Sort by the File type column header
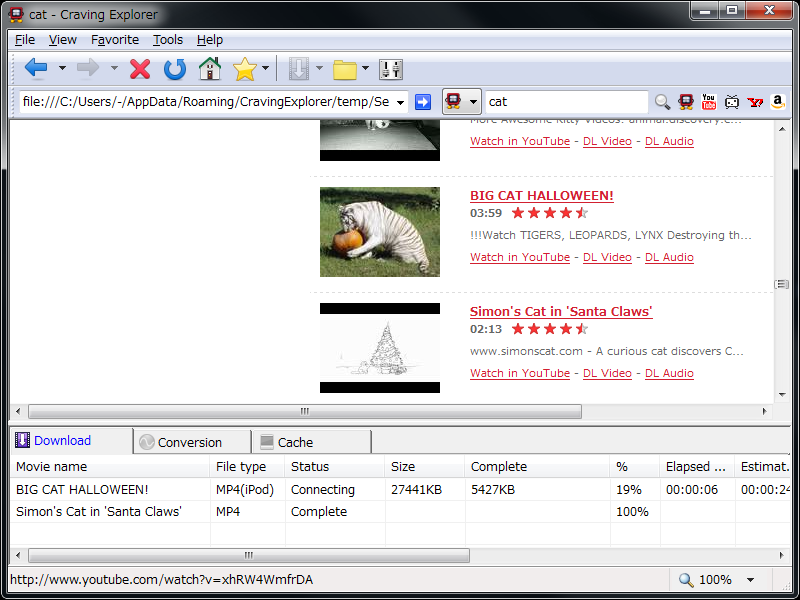The height and width of the screenshot is (600, 800). (x=247, y=466)
